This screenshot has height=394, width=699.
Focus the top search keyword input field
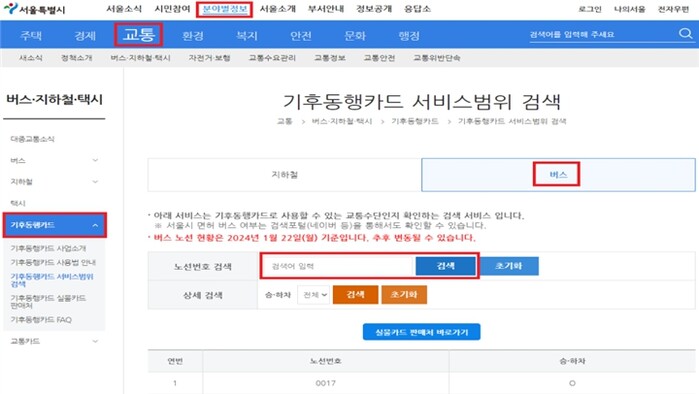coord(602,34)
